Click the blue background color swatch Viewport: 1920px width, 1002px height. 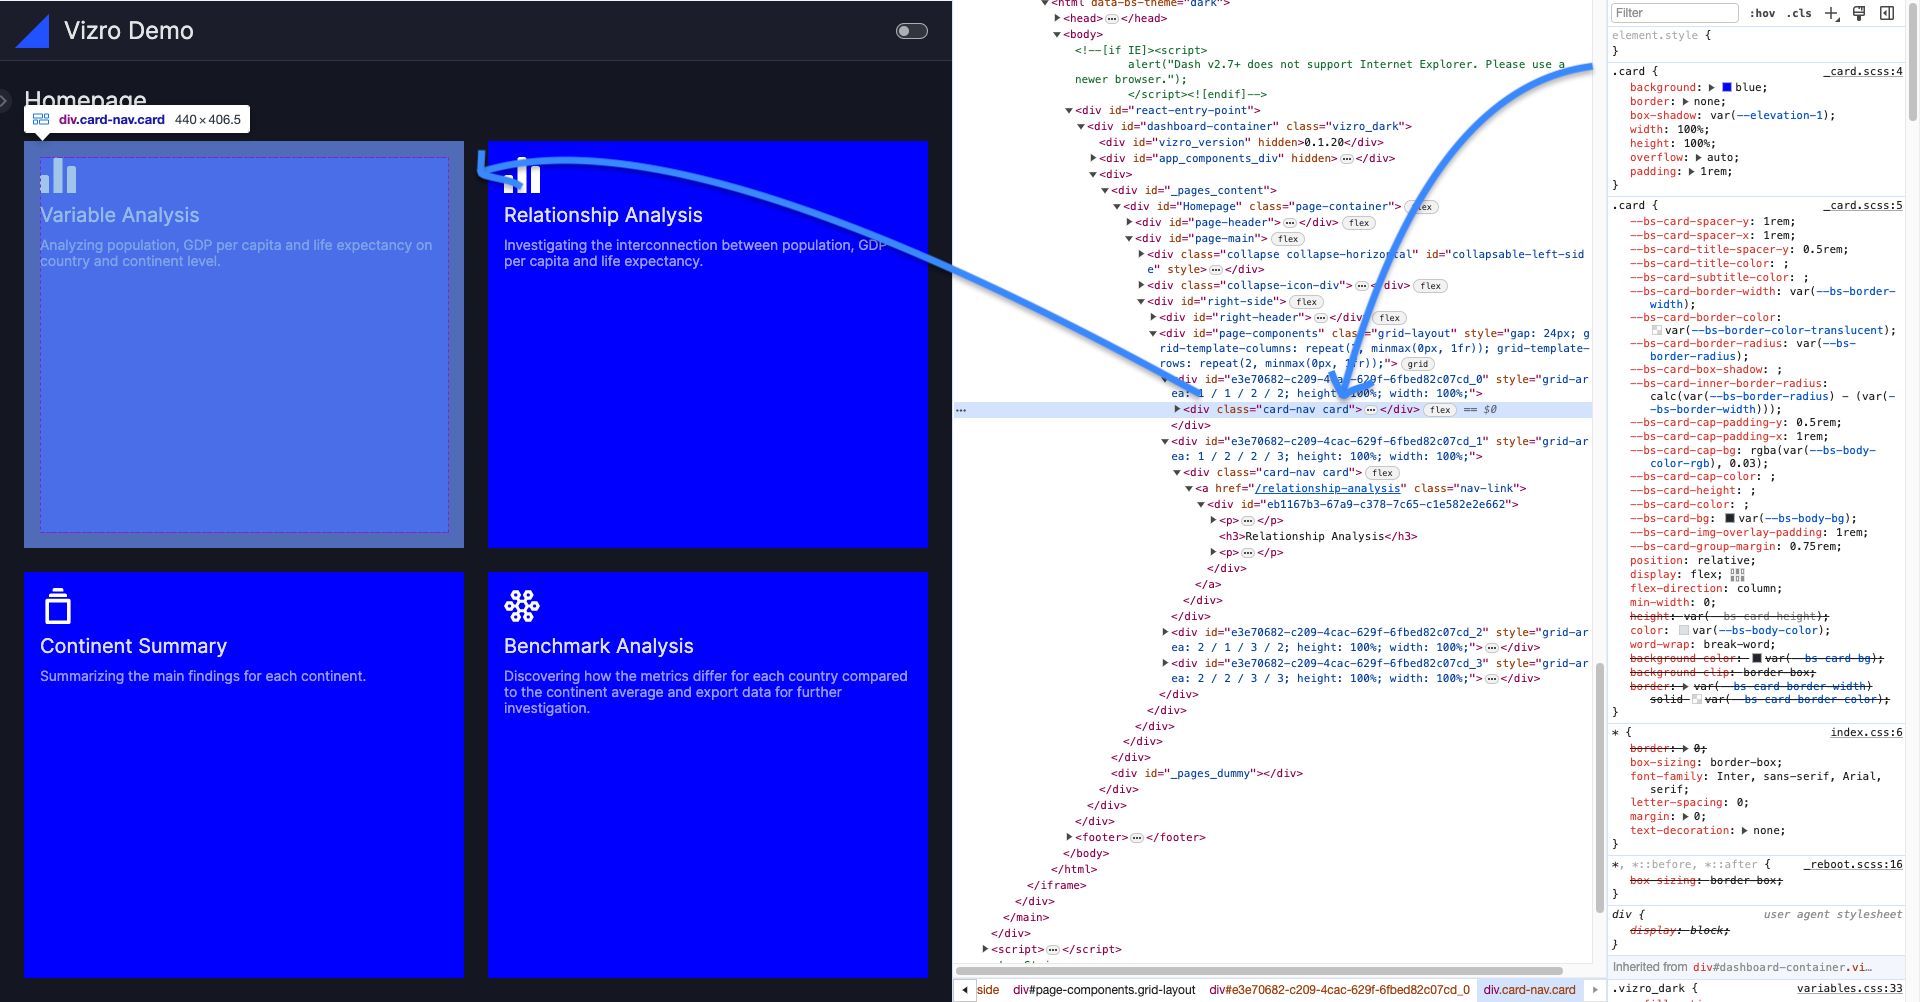pyautogui.click(x=1726, y=88)
